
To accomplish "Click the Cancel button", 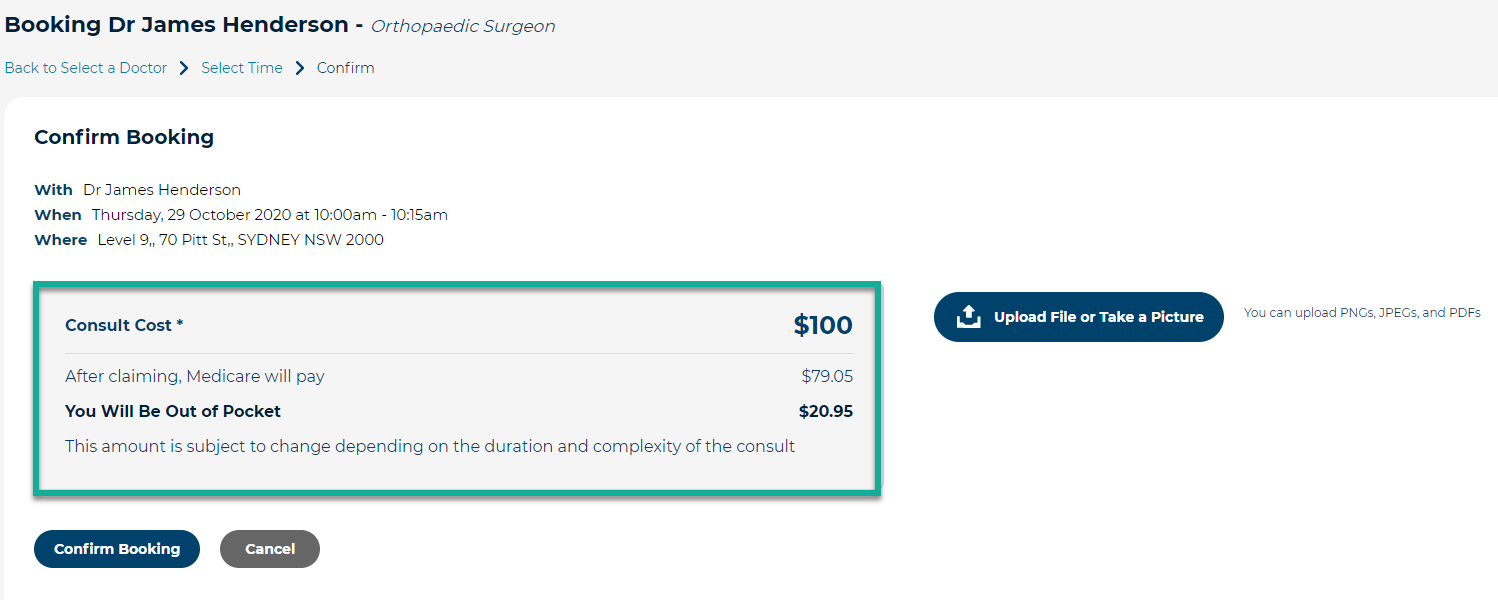I will point(269,548).
